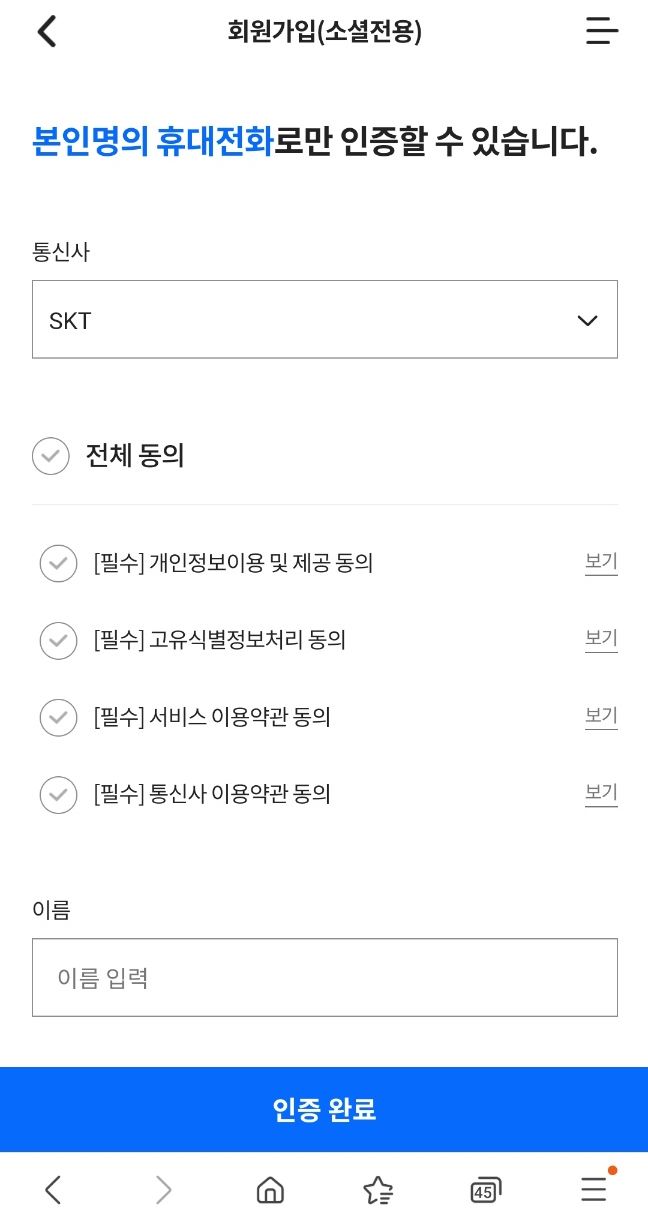The height and width of the screenshot is (1231, 648).
Task: Toggle the 전체 동의 agree-all checkbox
Action: click(x=51, y=455)
